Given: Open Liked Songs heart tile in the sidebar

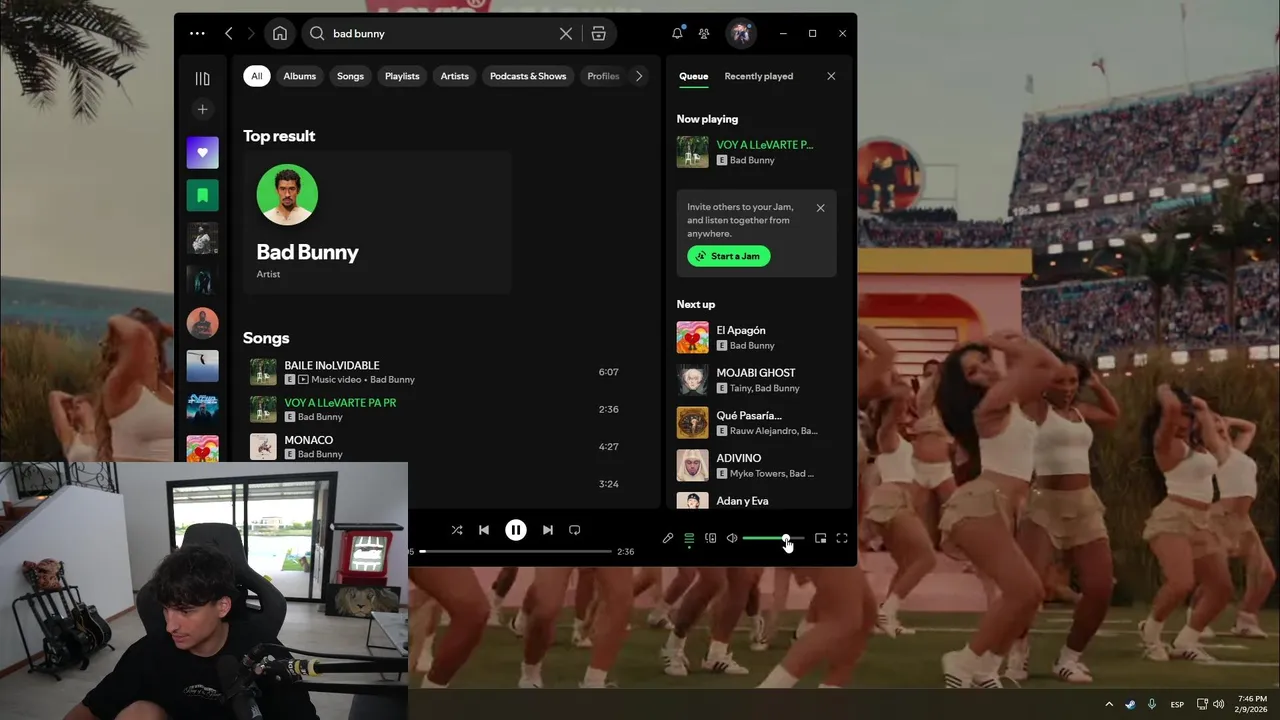Looking at the screenshot, I should pos(202,152).
